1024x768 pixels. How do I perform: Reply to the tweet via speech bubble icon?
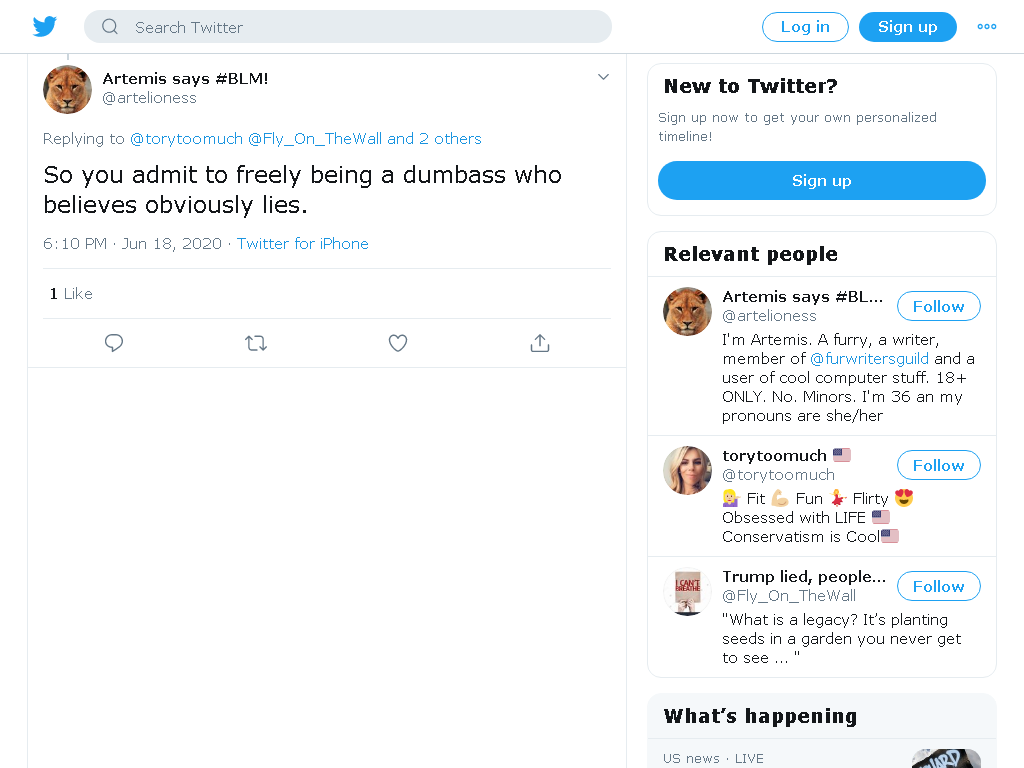pyautogui.click(x=114, y=343)
